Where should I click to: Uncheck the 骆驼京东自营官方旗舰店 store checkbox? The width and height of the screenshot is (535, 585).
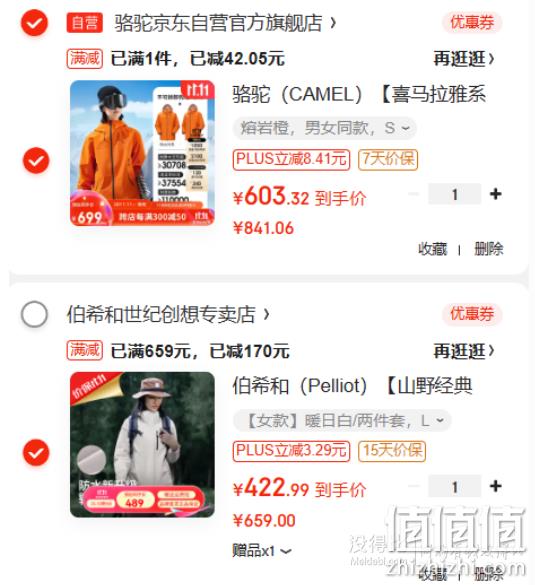click(x=34, y=23)
